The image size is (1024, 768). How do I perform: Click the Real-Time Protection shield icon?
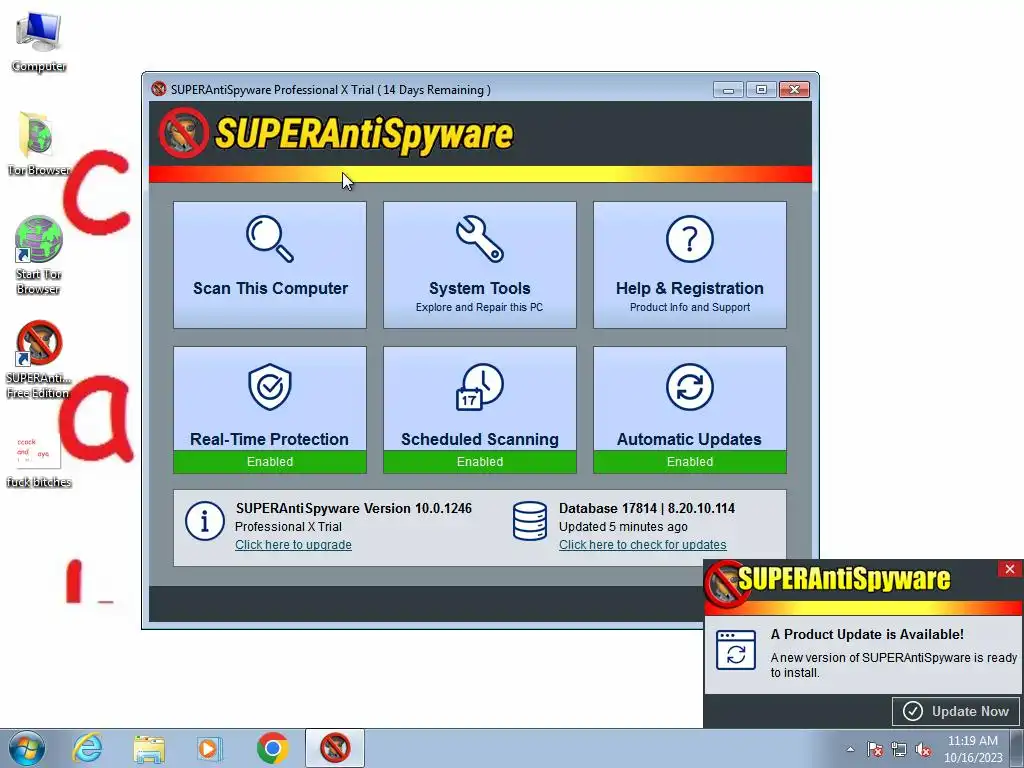(270, 387)
